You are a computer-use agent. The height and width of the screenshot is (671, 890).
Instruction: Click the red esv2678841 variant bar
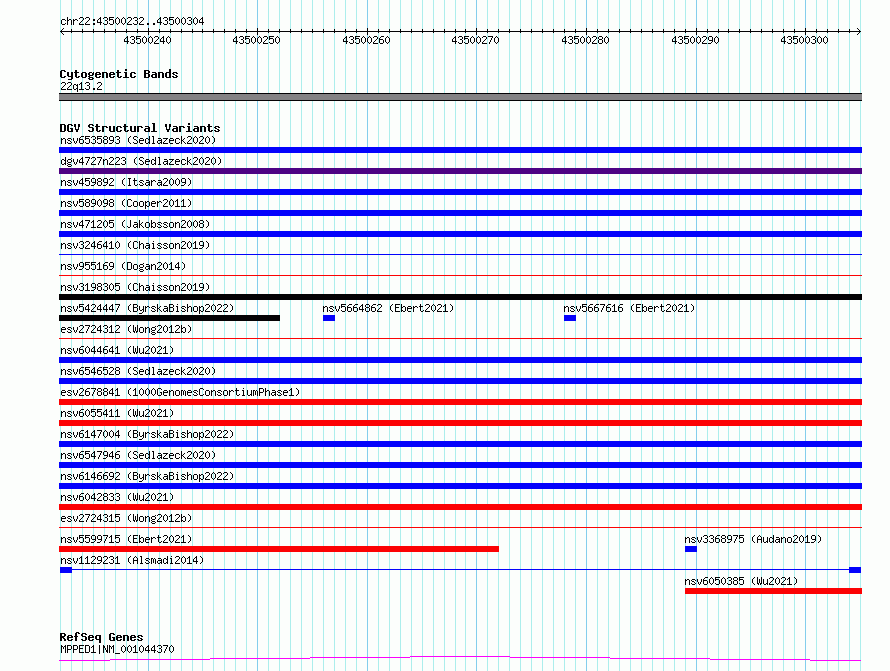[460, 402]
